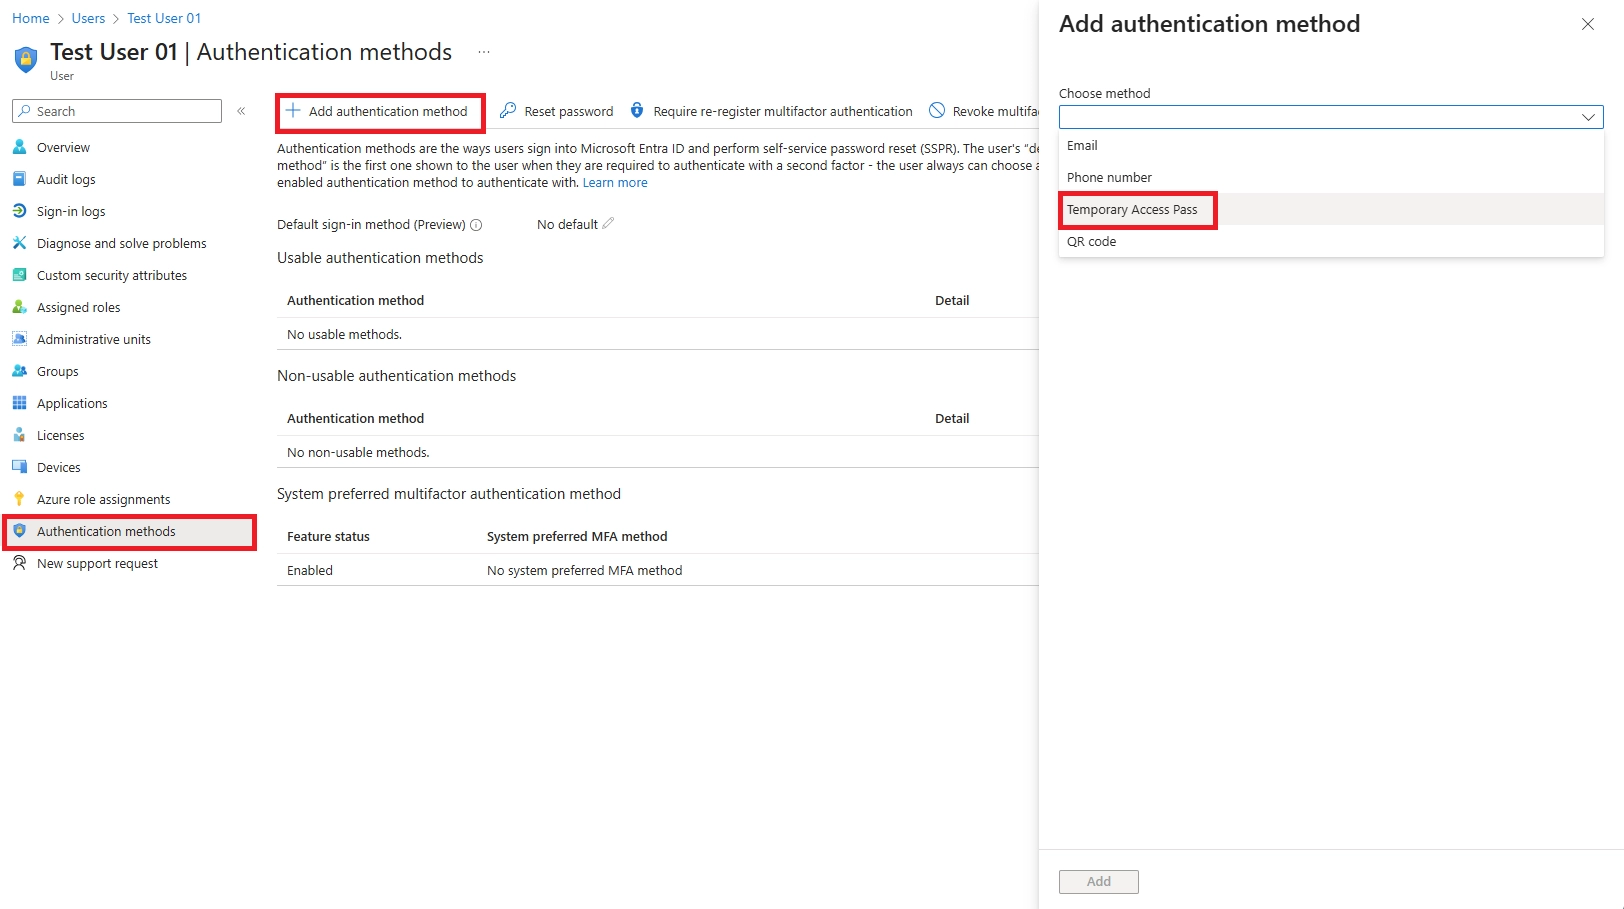Expand the Choose method dropdown arrow
This screenshot has height=909, width=1624.
click(x=1588, y=117)
